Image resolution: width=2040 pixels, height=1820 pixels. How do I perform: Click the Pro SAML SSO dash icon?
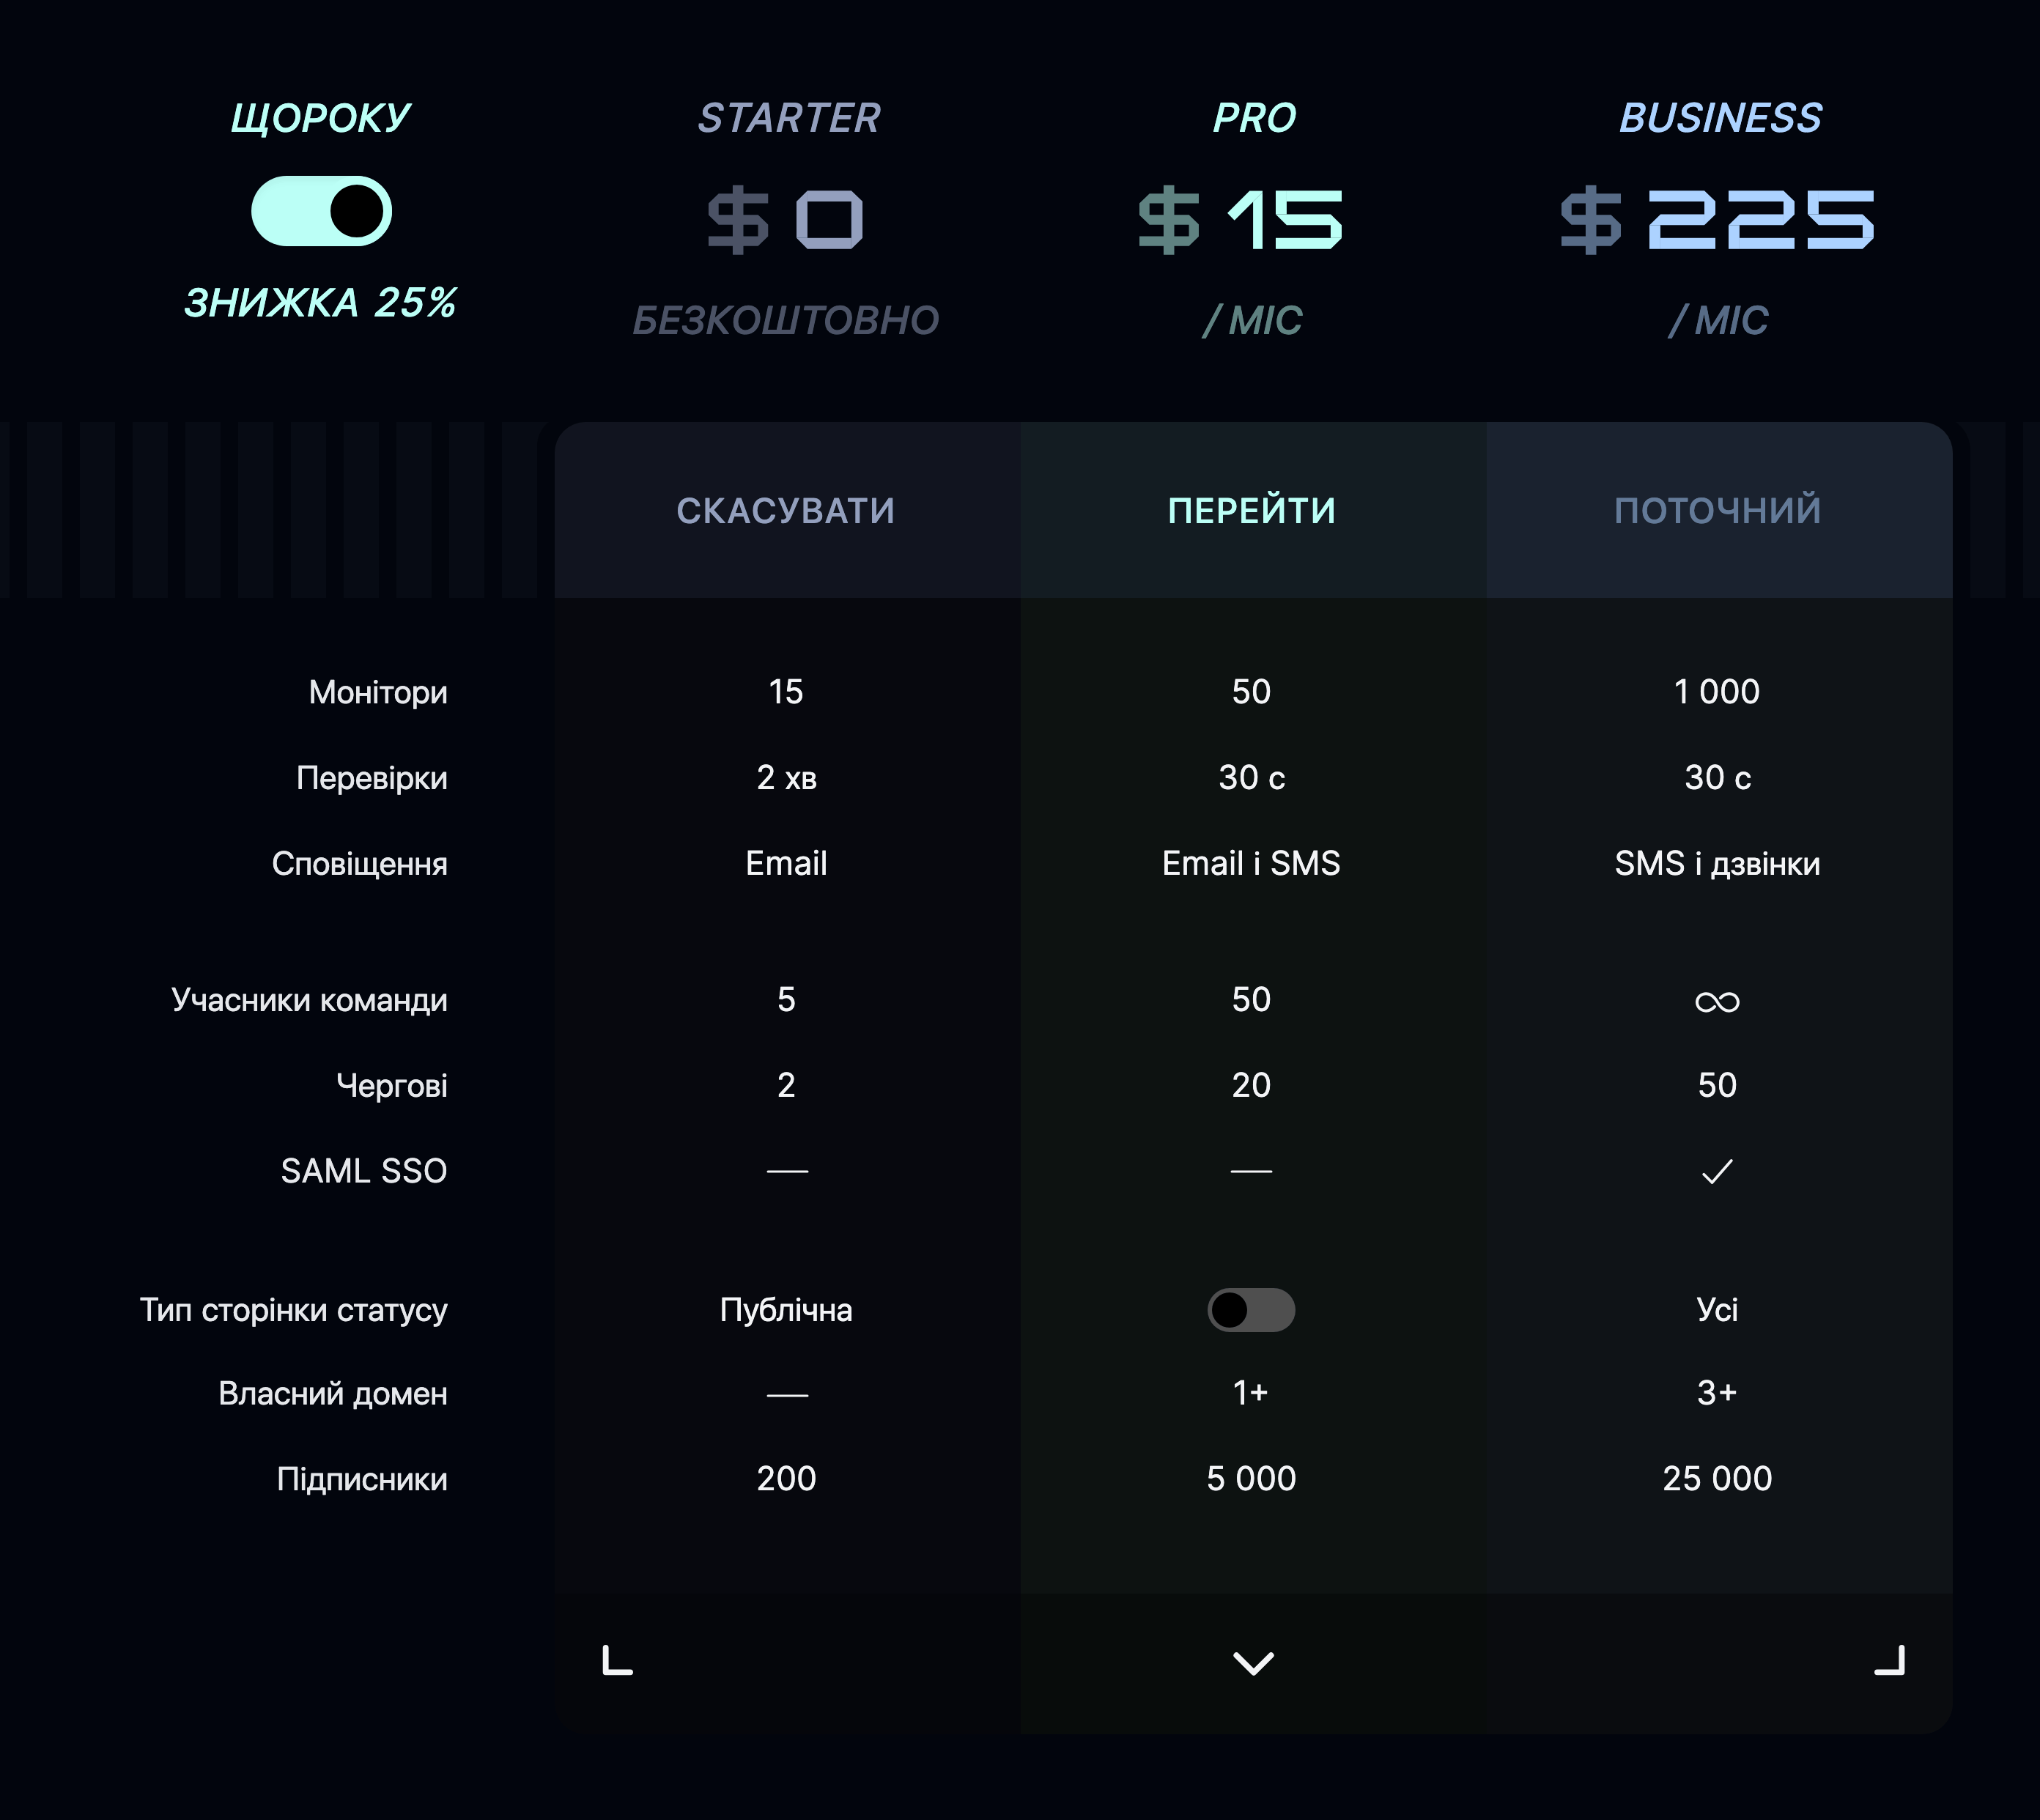[x=1251, y=1171]
